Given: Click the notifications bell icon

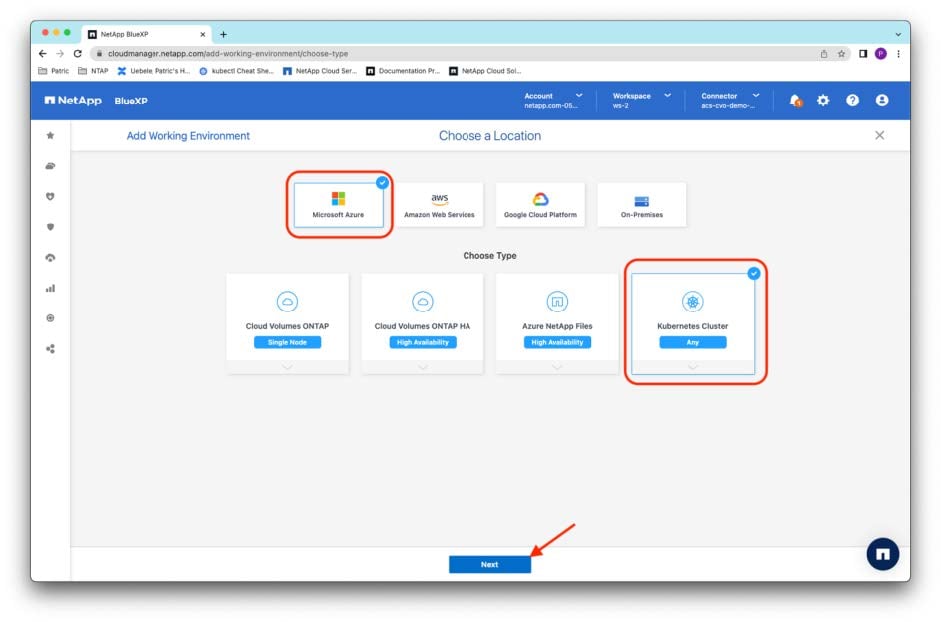Looking at the screenshot, I should (x=795, y=101).
